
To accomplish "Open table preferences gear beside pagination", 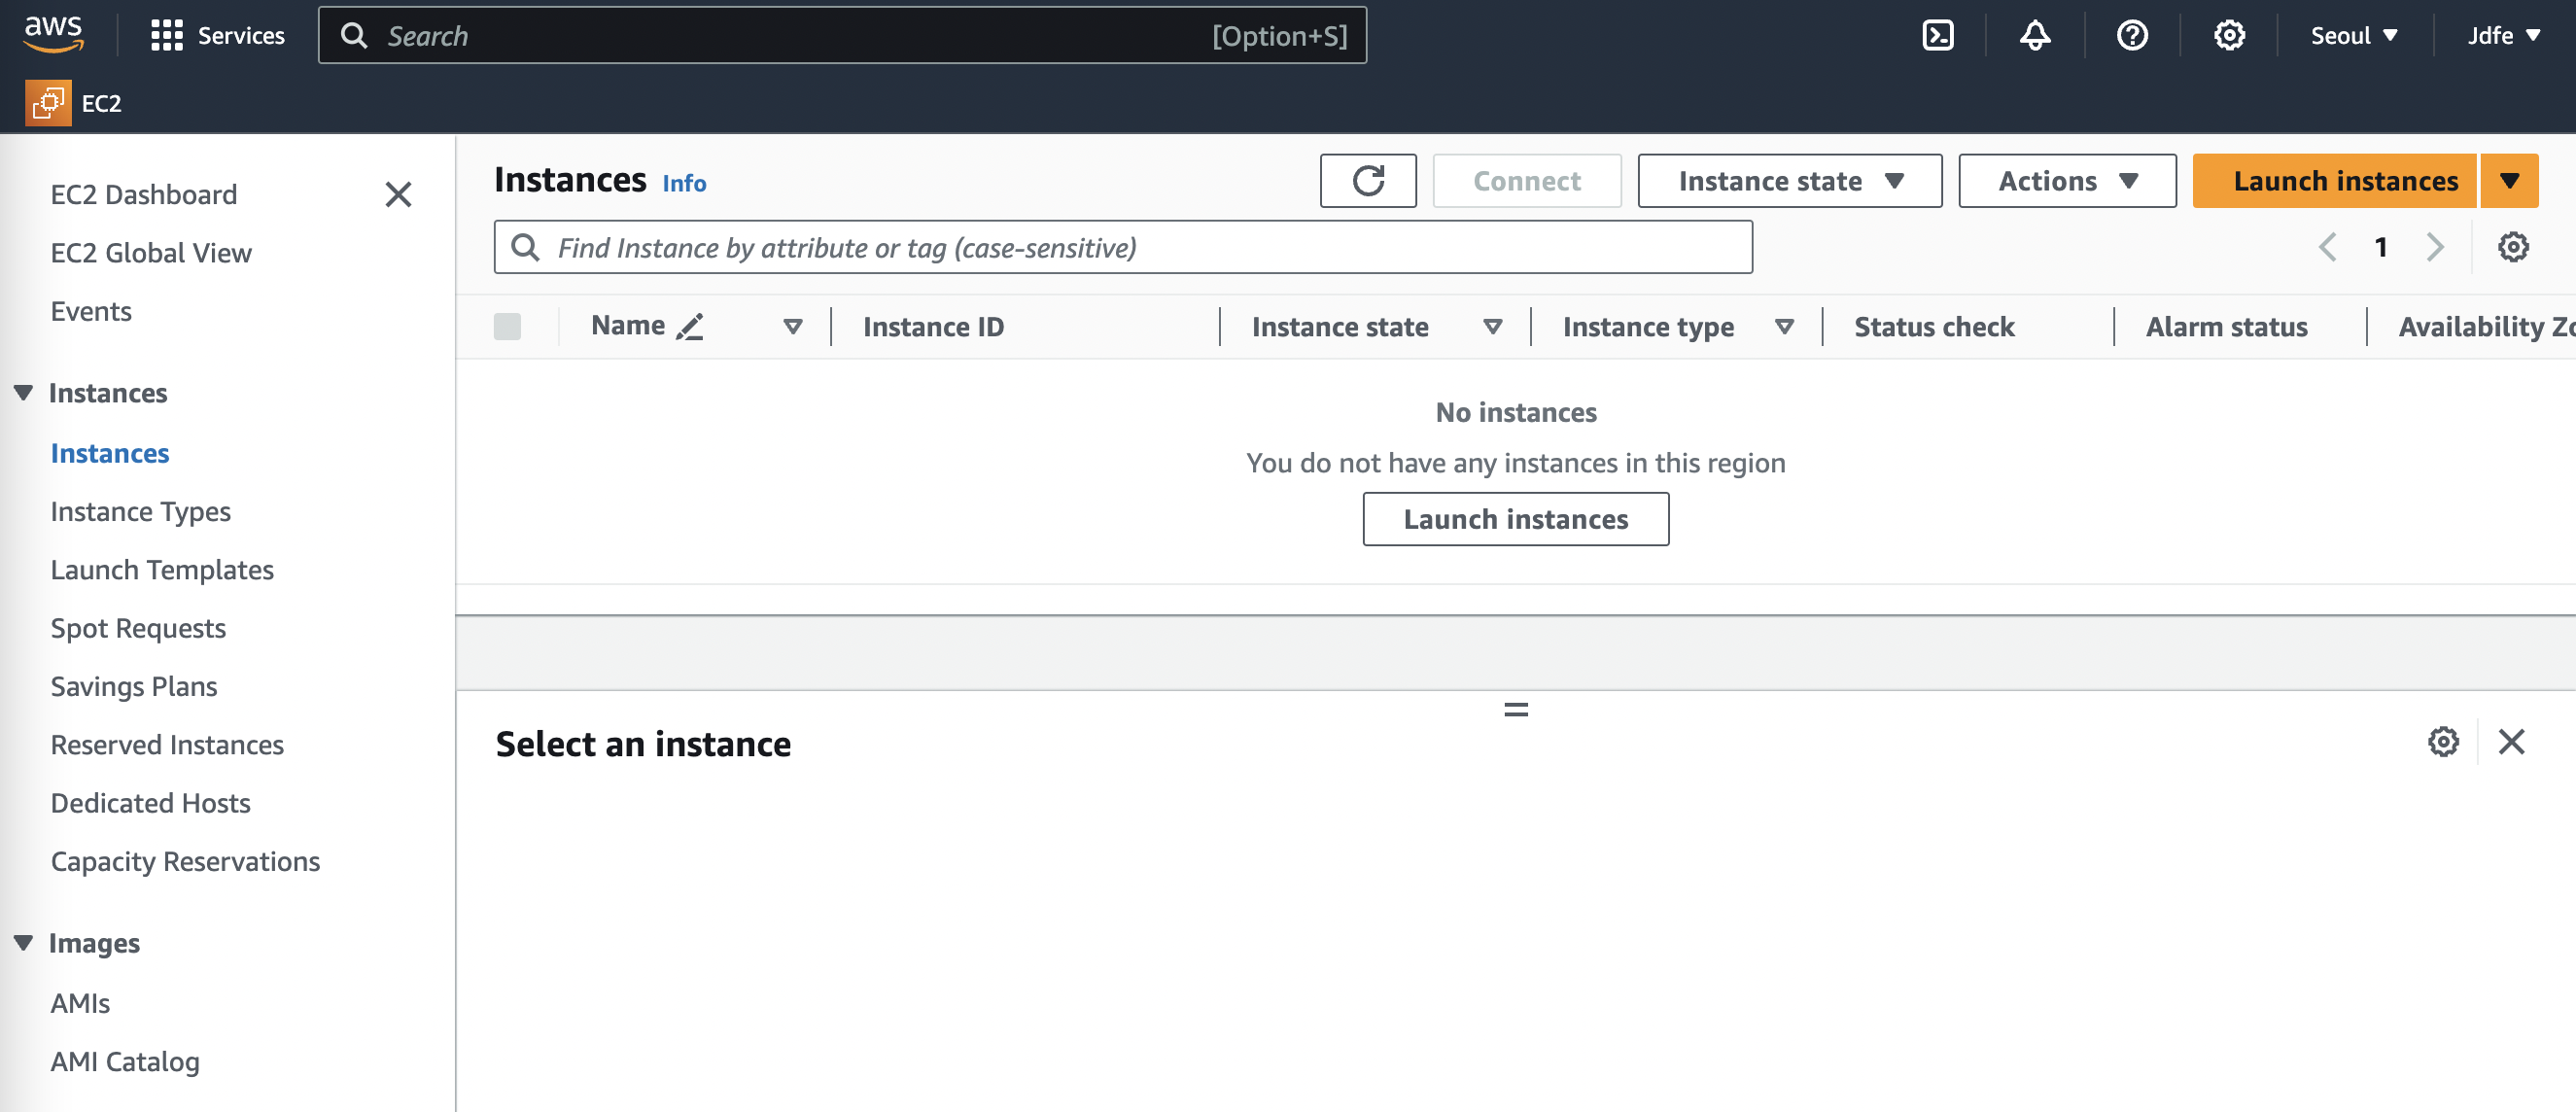I will coord(2512,247).
